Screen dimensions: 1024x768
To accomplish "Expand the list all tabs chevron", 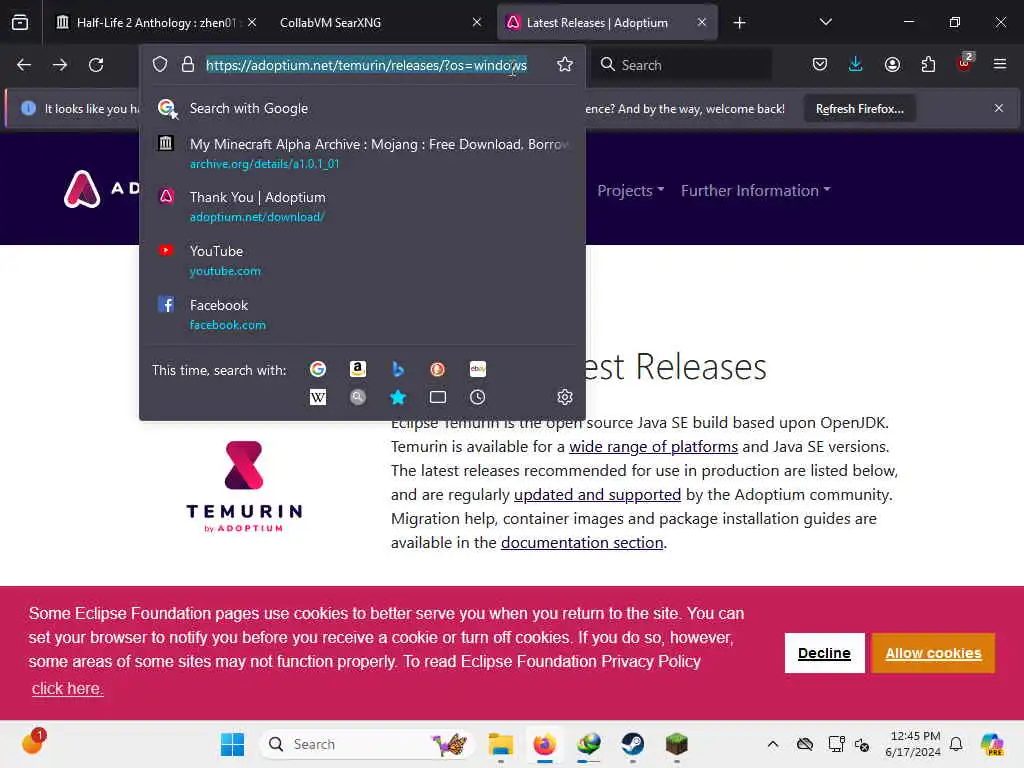I will point(825,23).
